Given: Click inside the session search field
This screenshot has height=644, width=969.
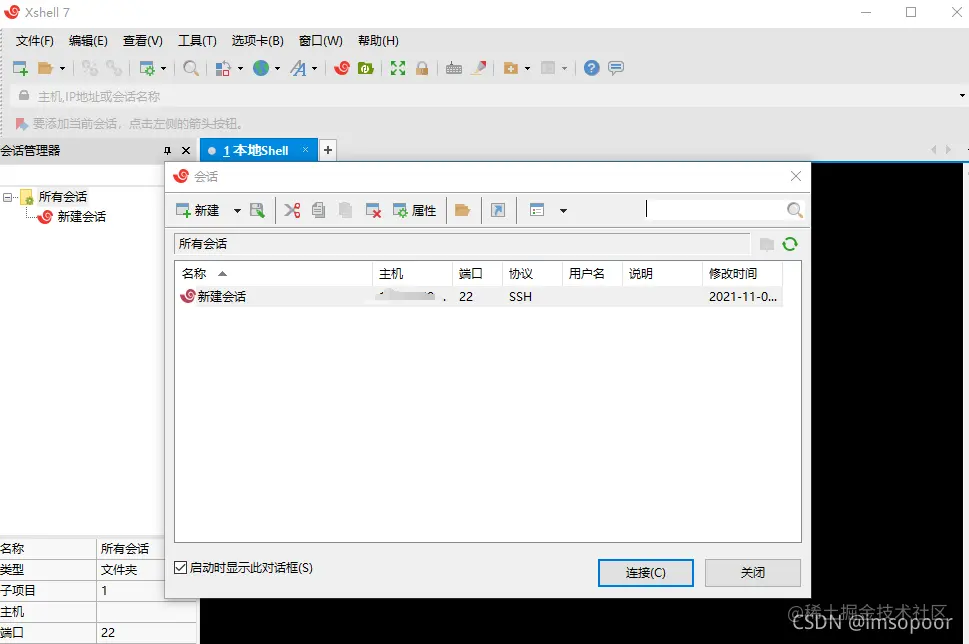Looking at the screenshot, I should (720, 210).
